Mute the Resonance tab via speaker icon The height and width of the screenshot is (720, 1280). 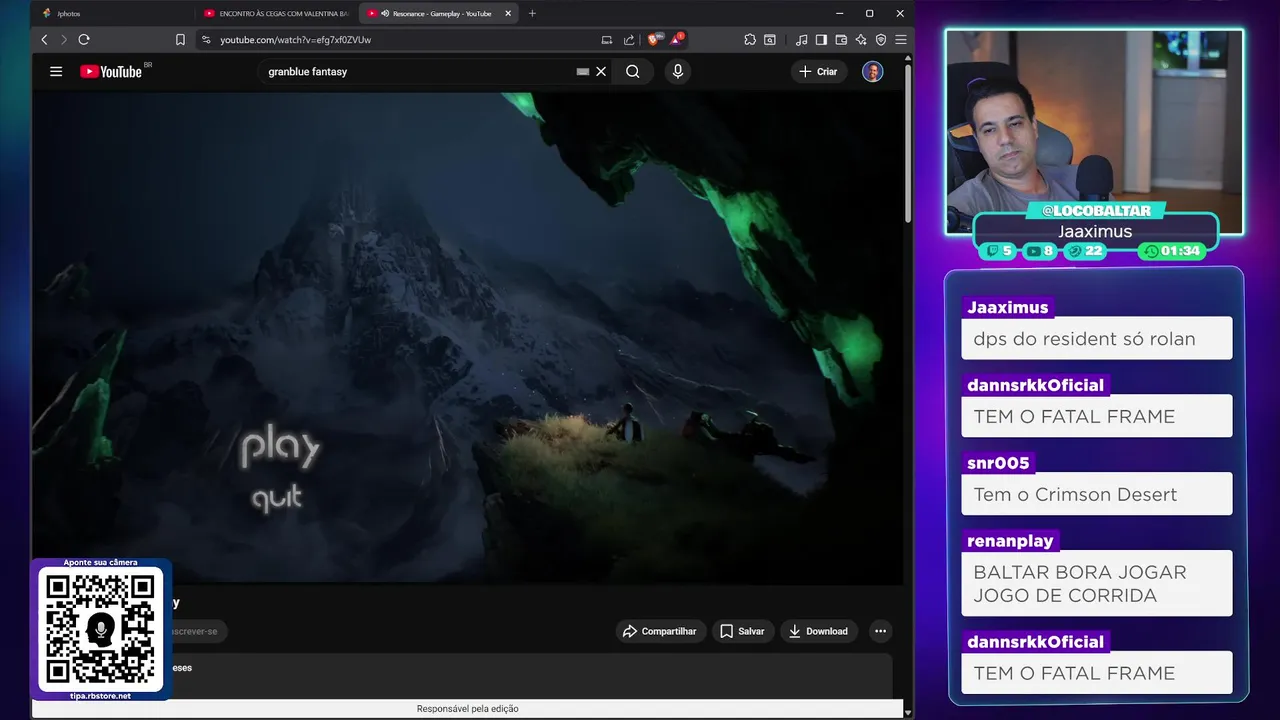pos(385,13)
